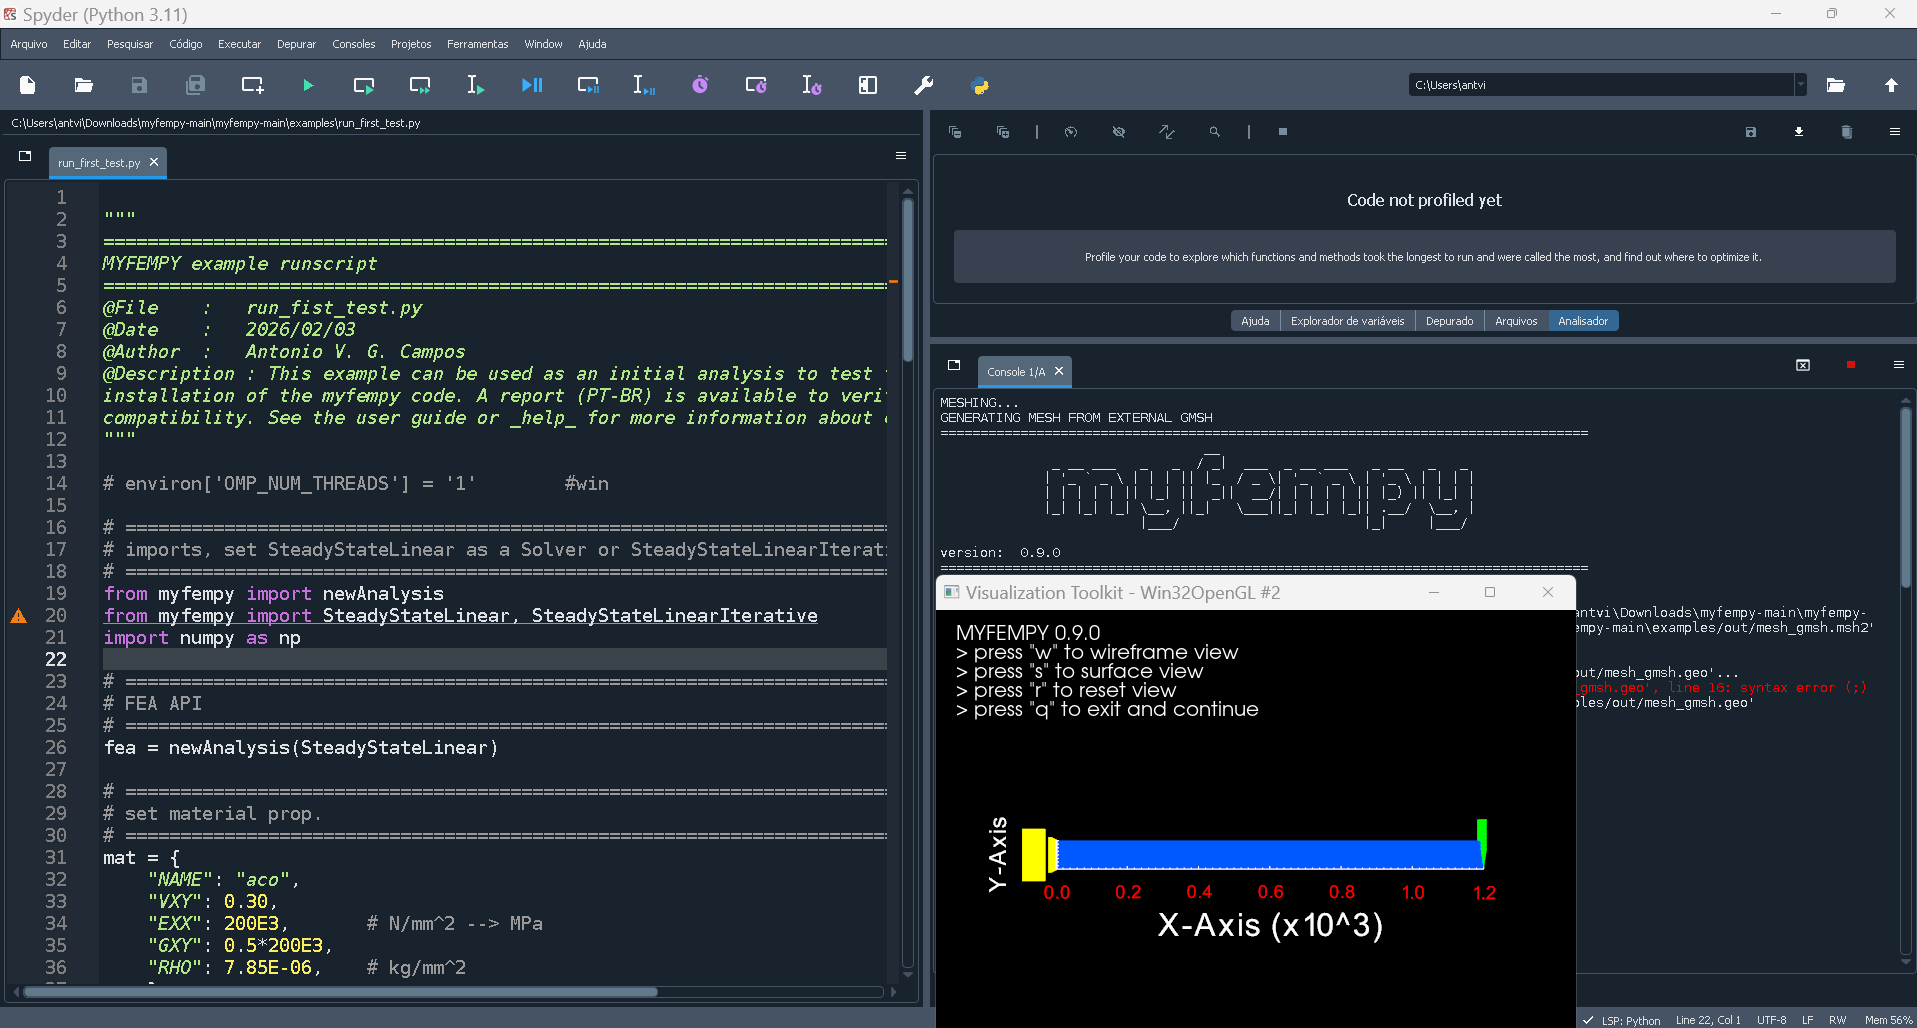
Task: Open the Arquivo menu
Action: pyautogui.click(x=29, y=44)
